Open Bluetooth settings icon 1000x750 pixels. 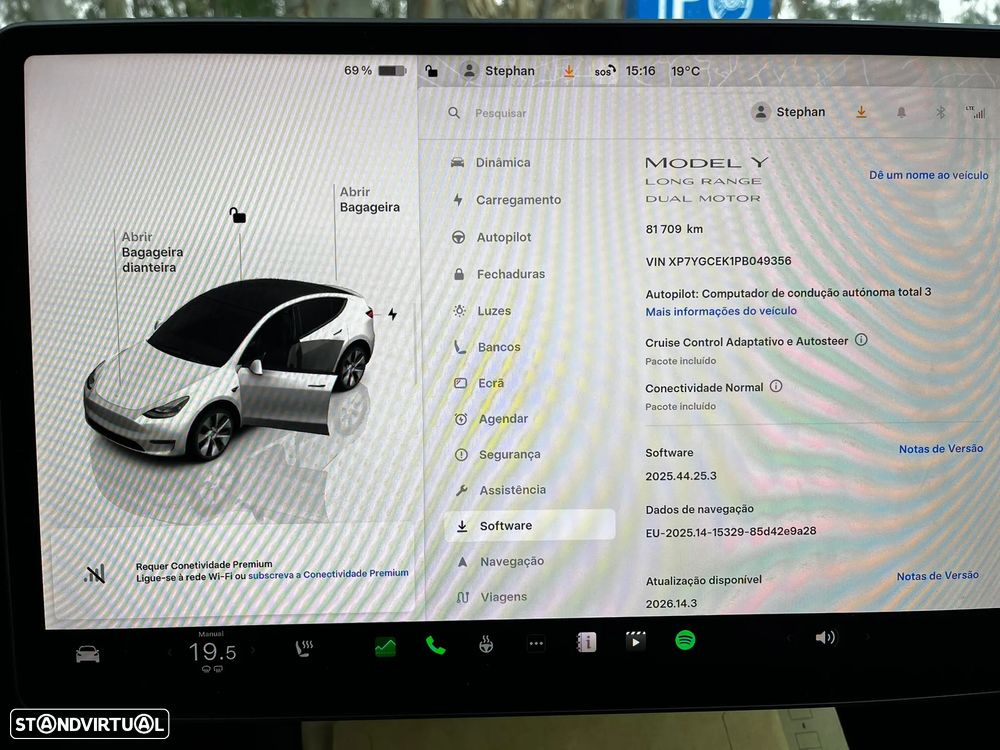pos(940,112)
